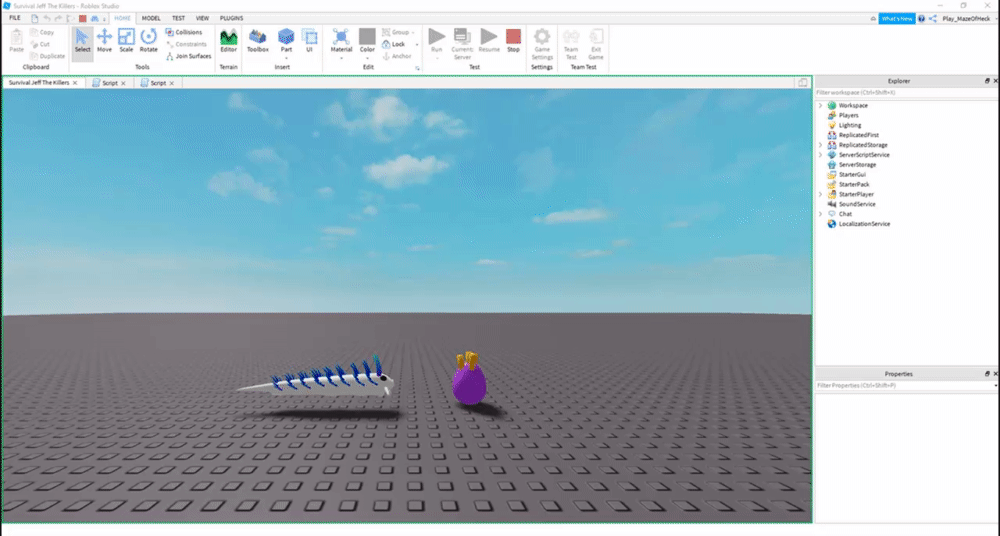Viewport: 1000px width, 536px height.
Task: Switch to the PLUGINS ribbon tab
Action: pyautogui.click(x=232, y=18)
